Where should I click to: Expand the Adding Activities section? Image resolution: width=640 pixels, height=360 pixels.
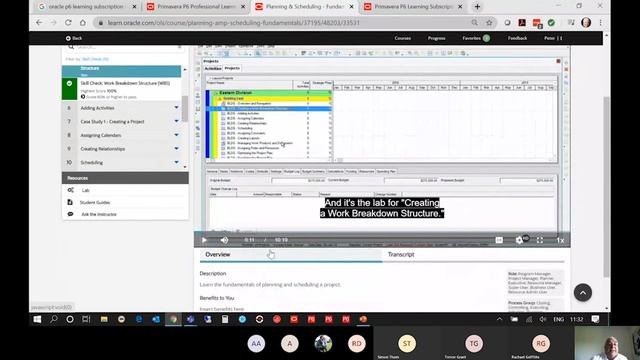pos(176,108)
